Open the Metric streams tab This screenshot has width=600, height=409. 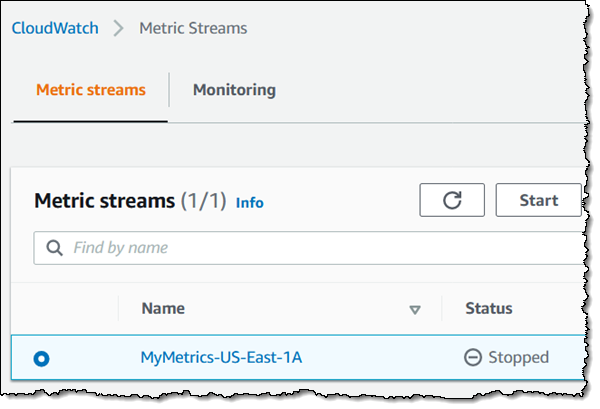click(91, 90)
